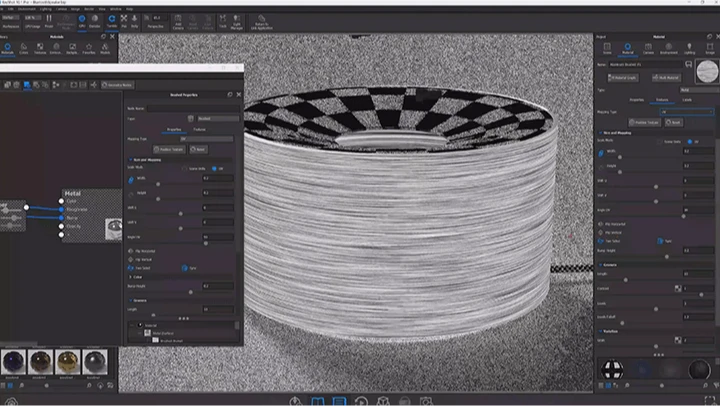Click the trash icon beside Type field

pyautogui.click(x=191, y=118)
